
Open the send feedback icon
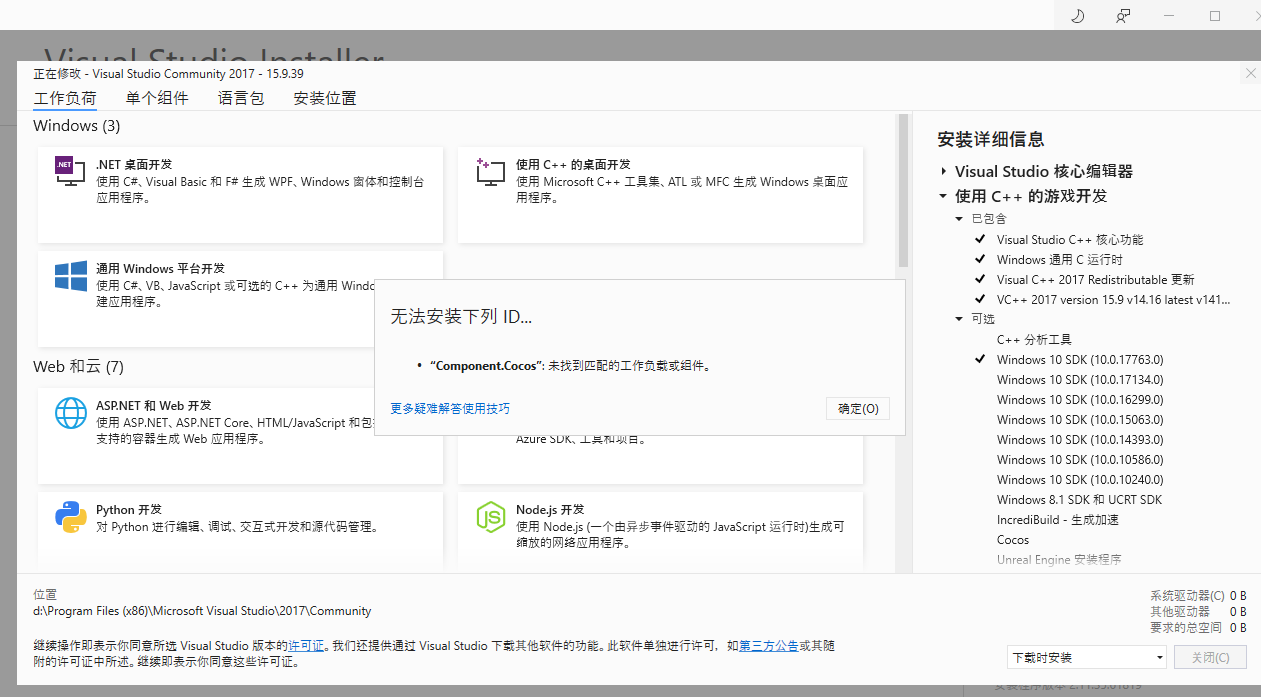[1124, 16]
